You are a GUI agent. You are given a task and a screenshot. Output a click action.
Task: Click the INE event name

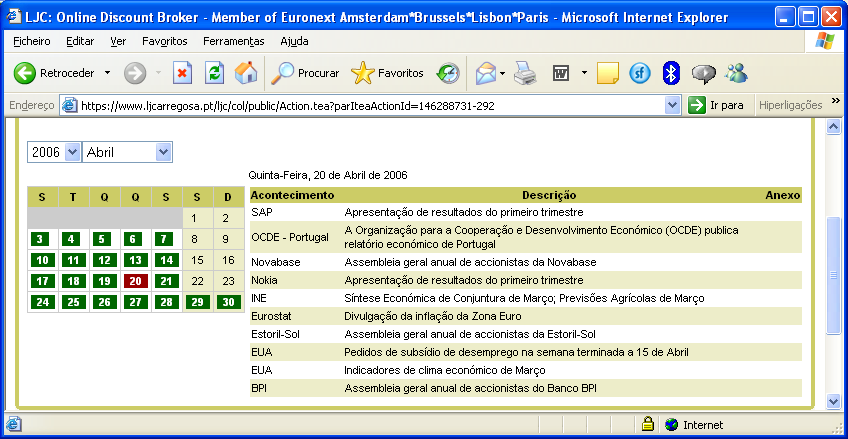click(x=259, y=298)
